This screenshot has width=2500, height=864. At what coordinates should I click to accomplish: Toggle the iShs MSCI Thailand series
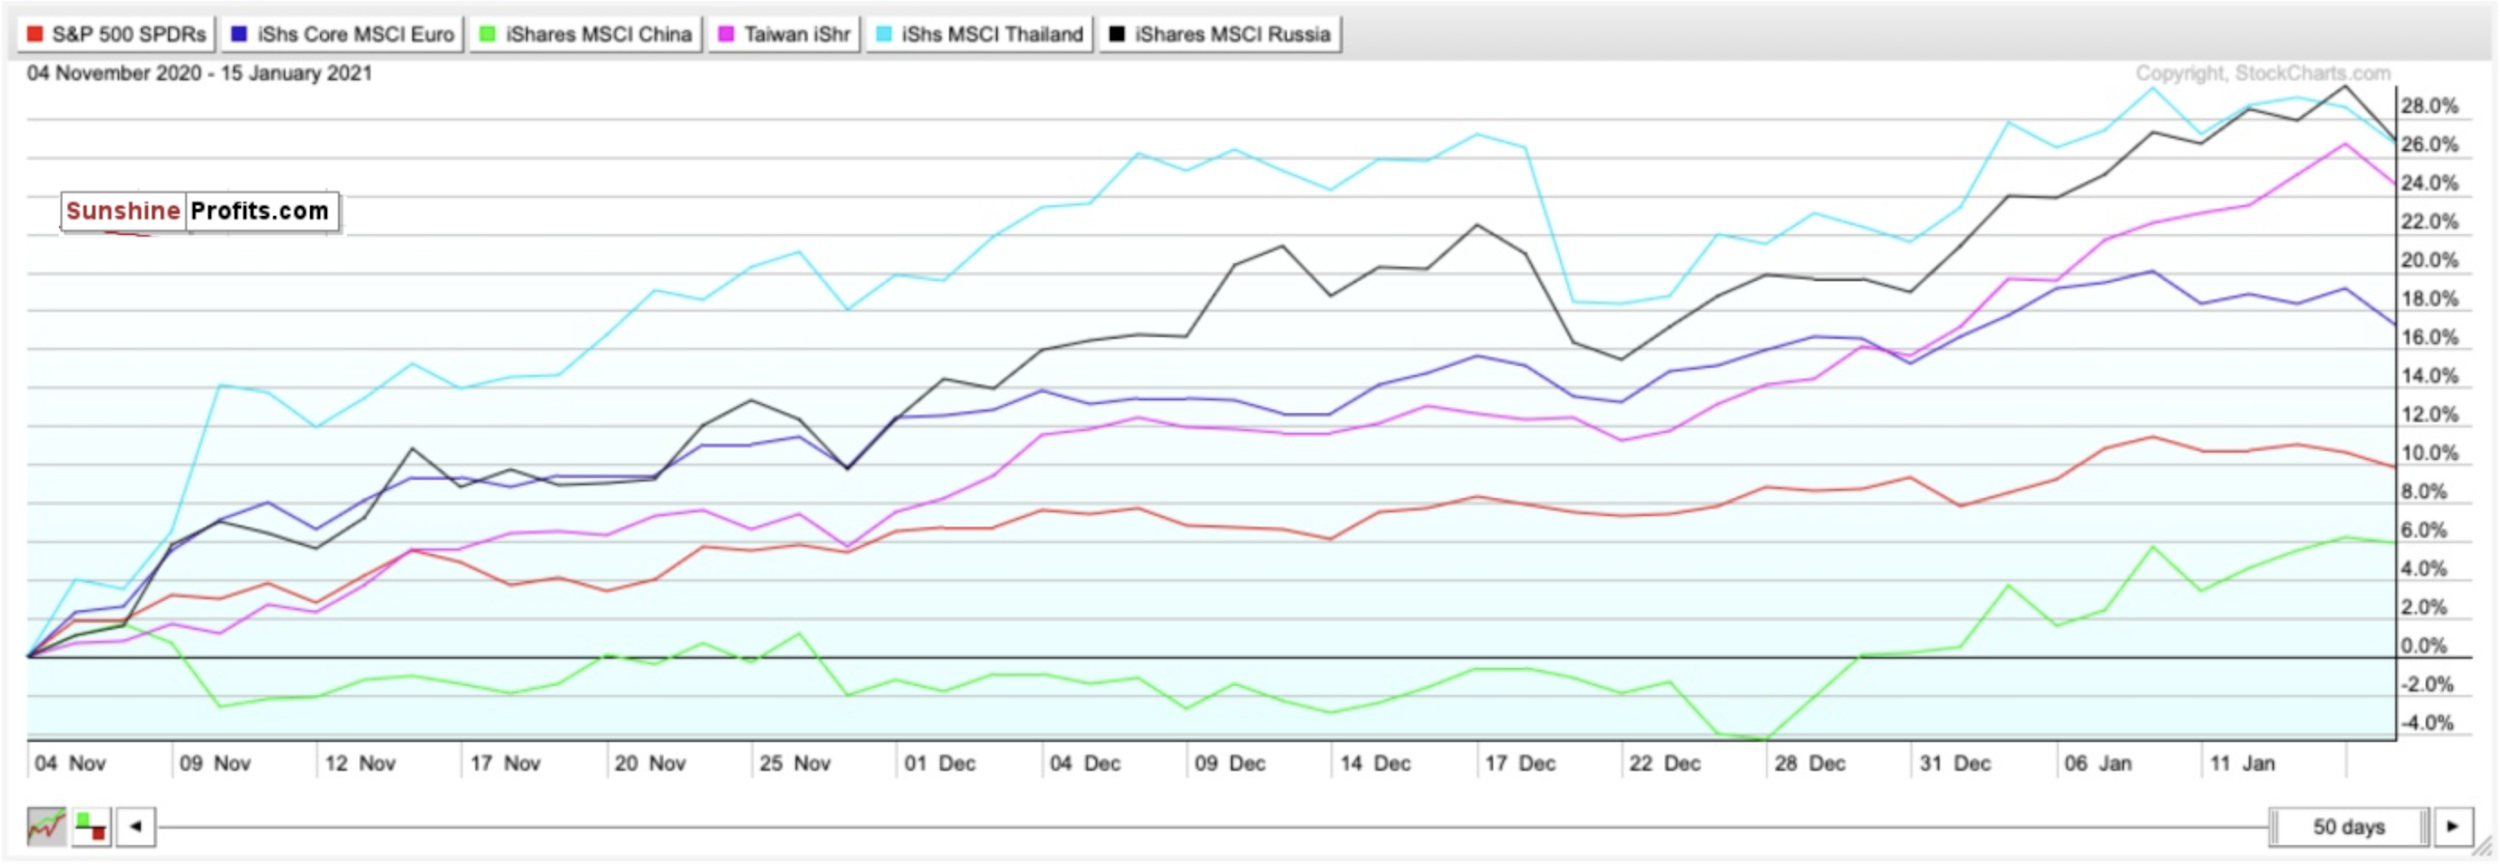tap(980, 34)
